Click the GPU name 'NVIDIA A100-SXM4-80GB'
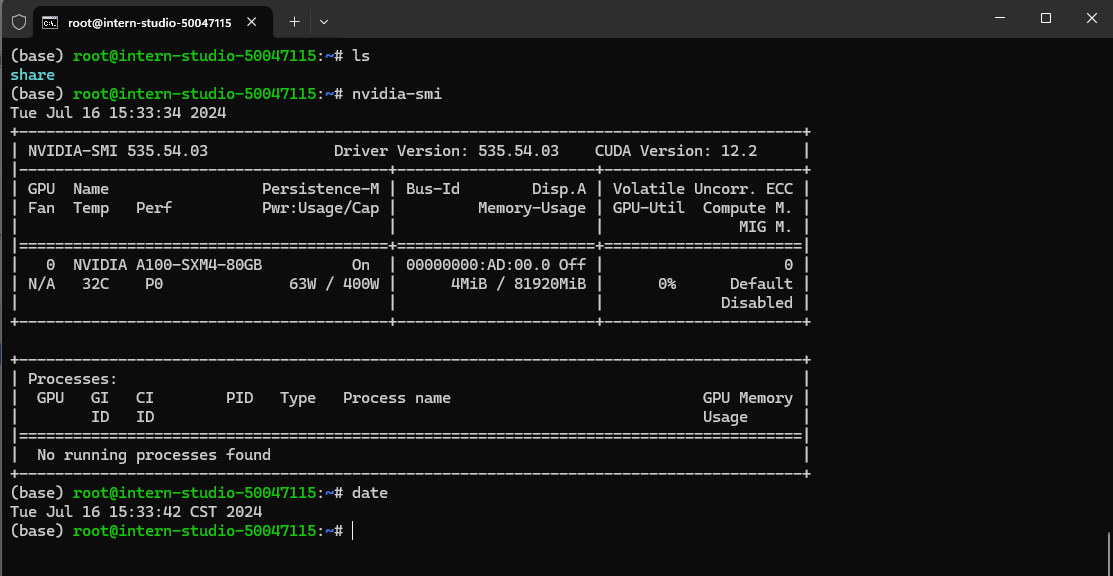 coord(168,265)
